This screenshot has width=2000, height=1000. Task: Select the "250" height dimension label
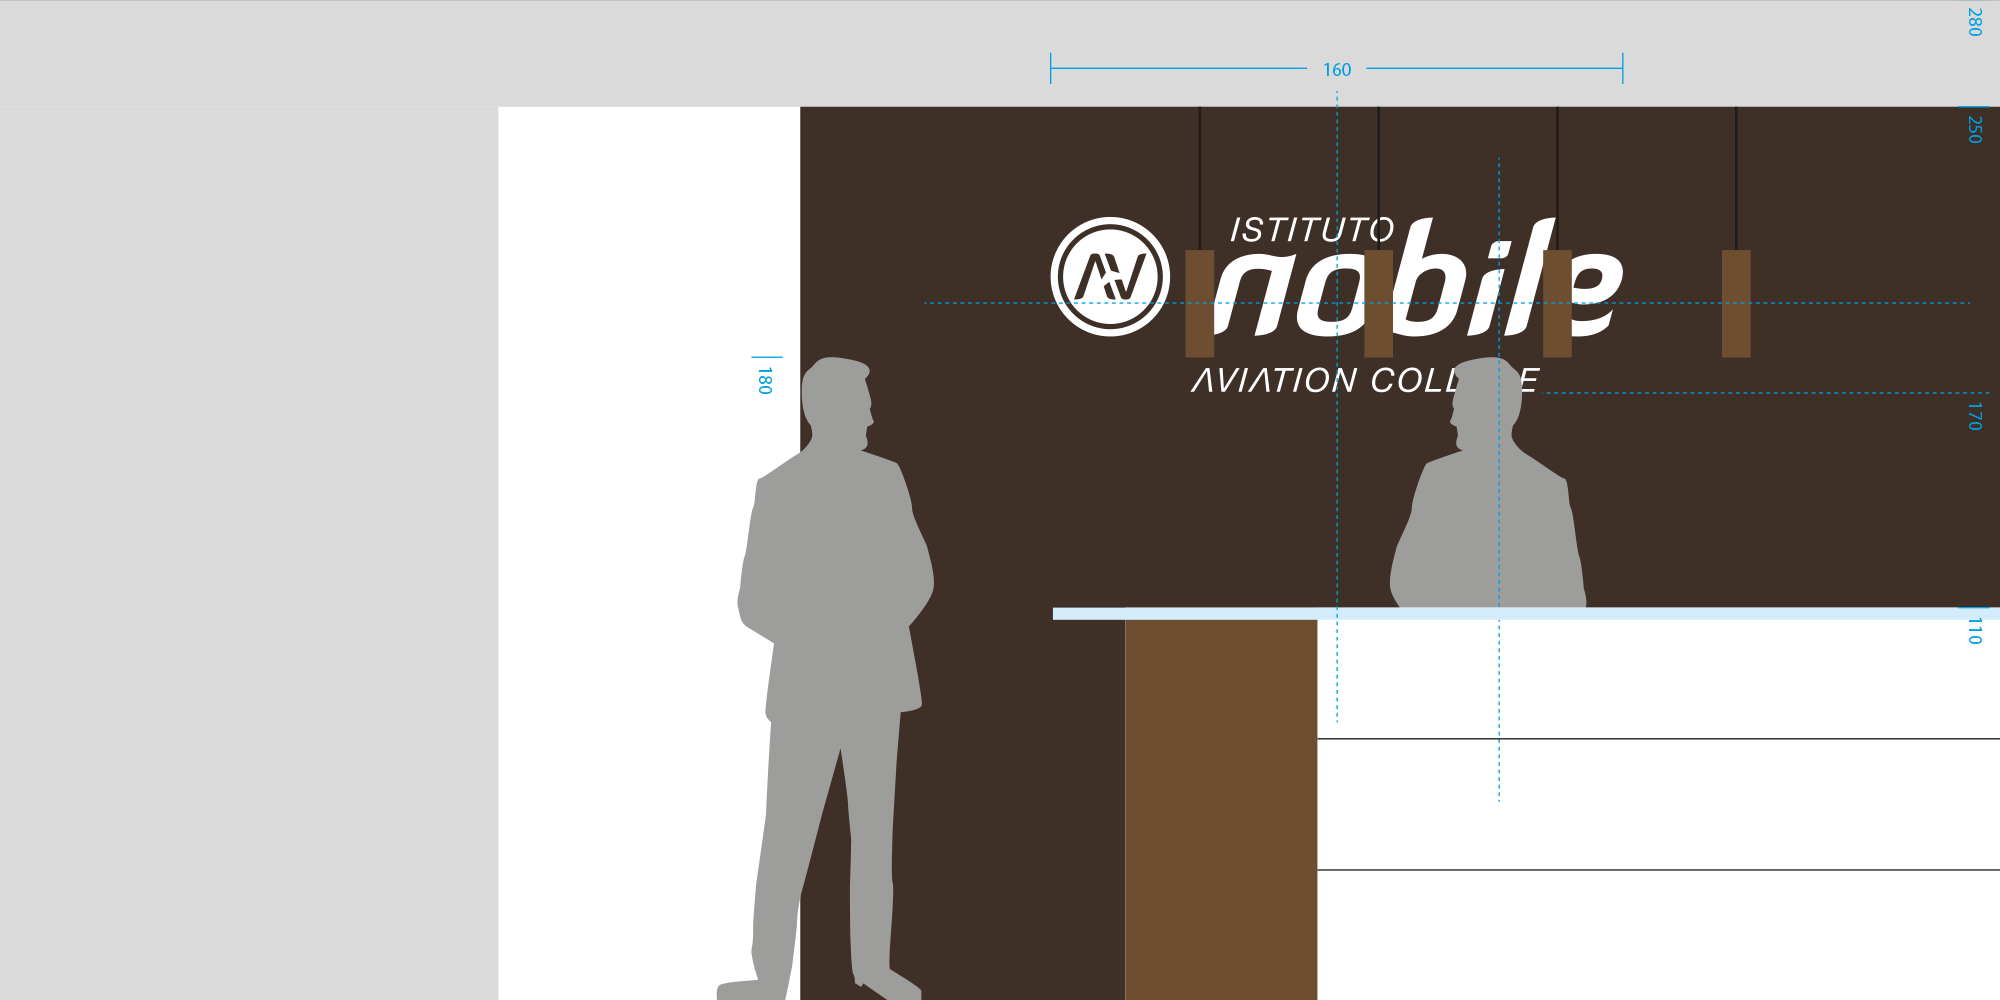pos(1974,129)
